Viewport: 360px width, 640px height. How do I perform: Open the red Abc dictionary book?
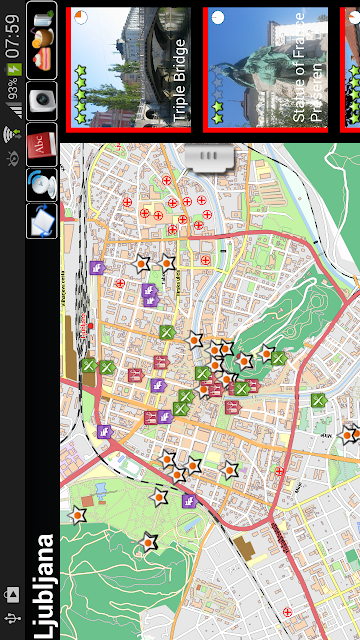tap(42, 144)
